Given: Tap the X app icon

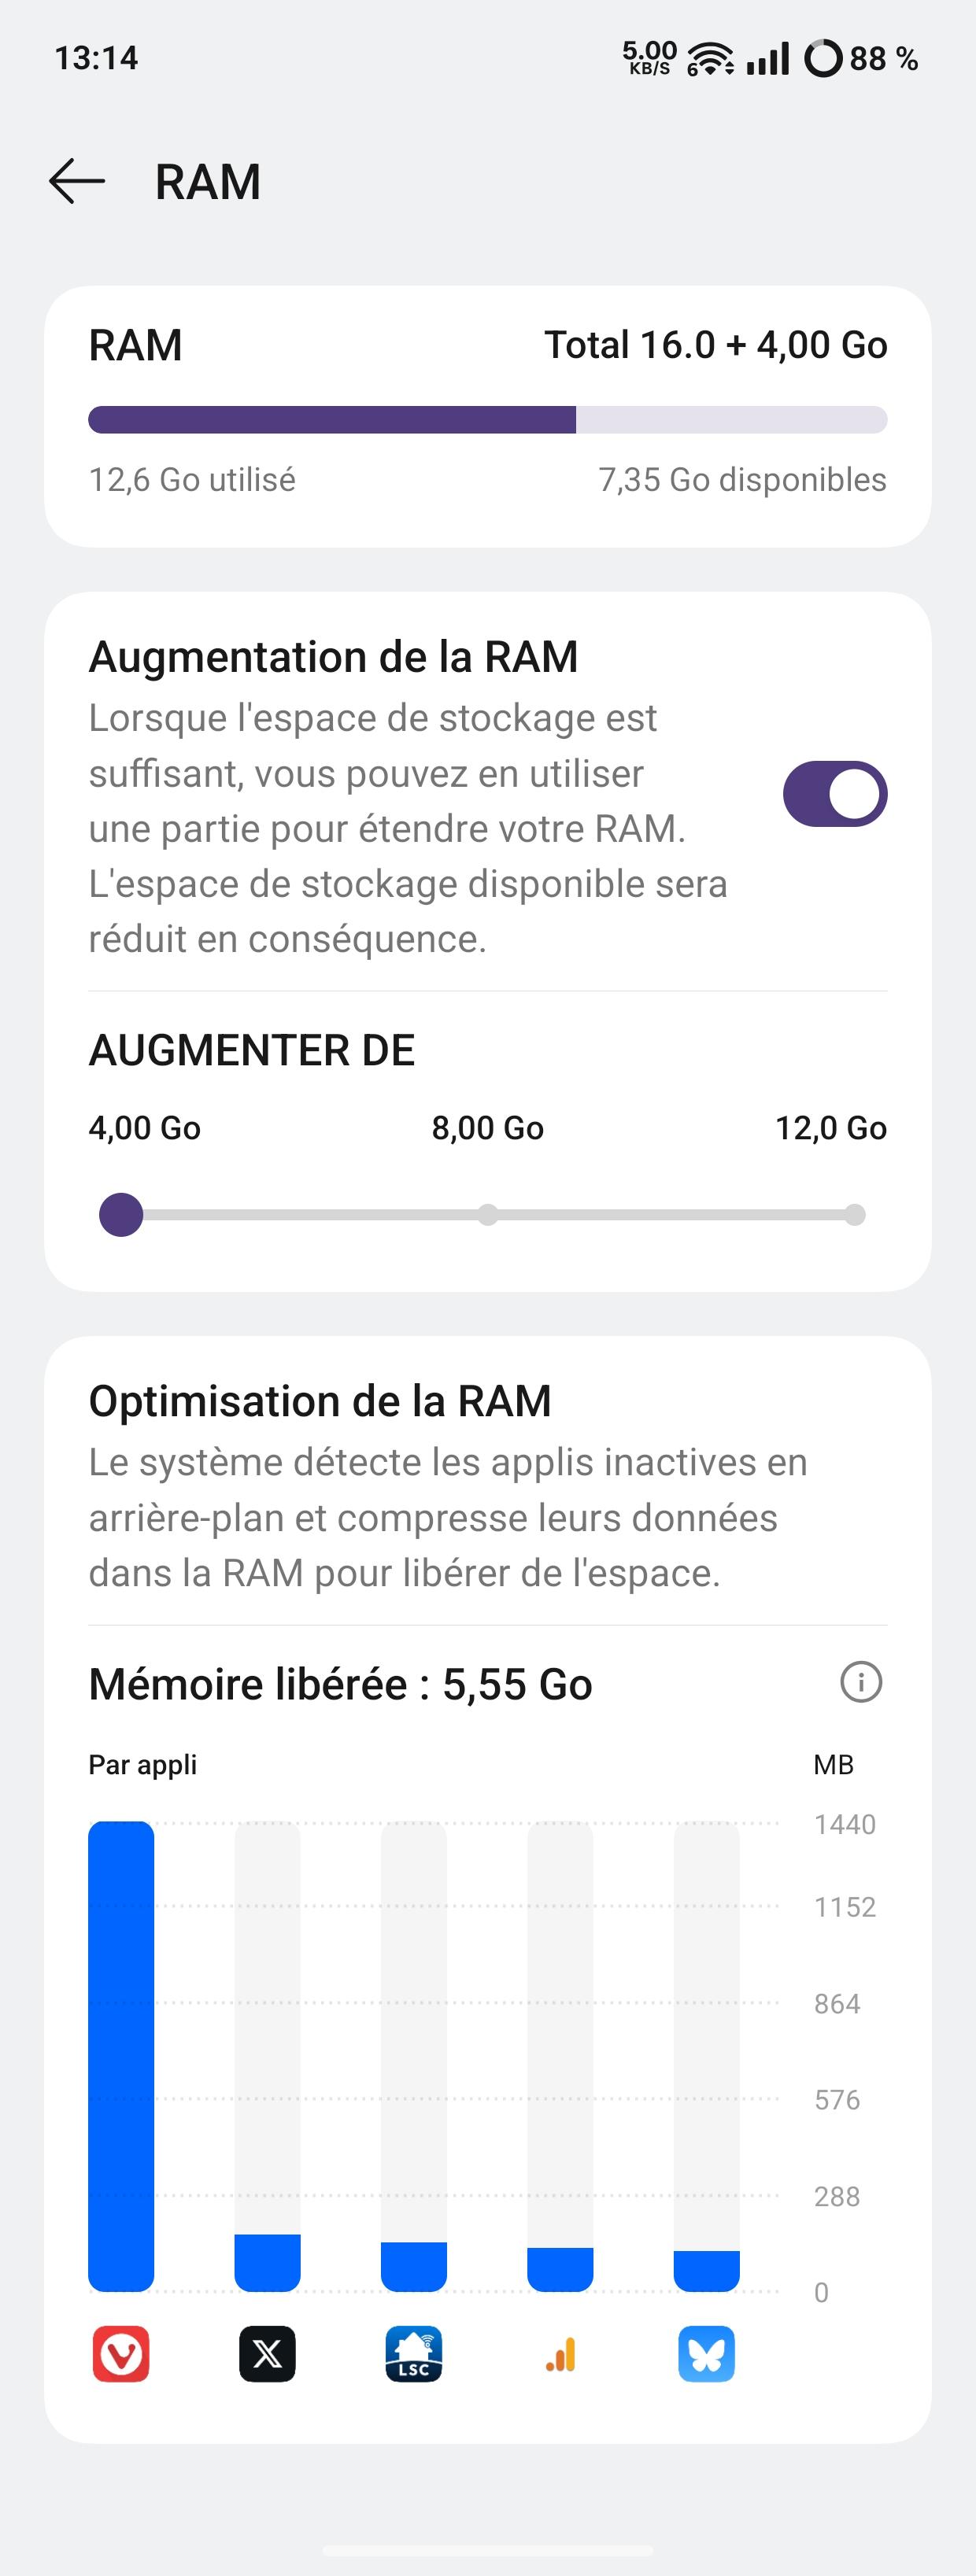Looking at the screenshot, I should (267, 2354).
